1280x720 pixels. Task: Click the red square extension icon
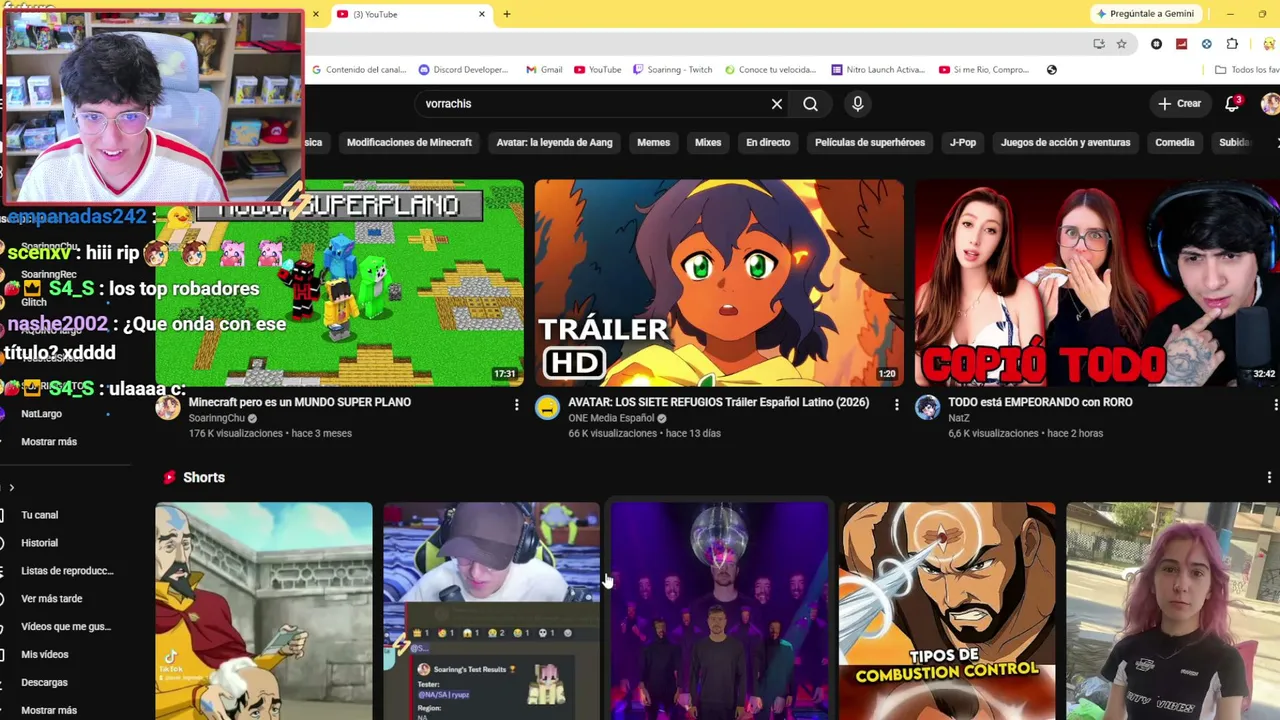[1181, 44]
